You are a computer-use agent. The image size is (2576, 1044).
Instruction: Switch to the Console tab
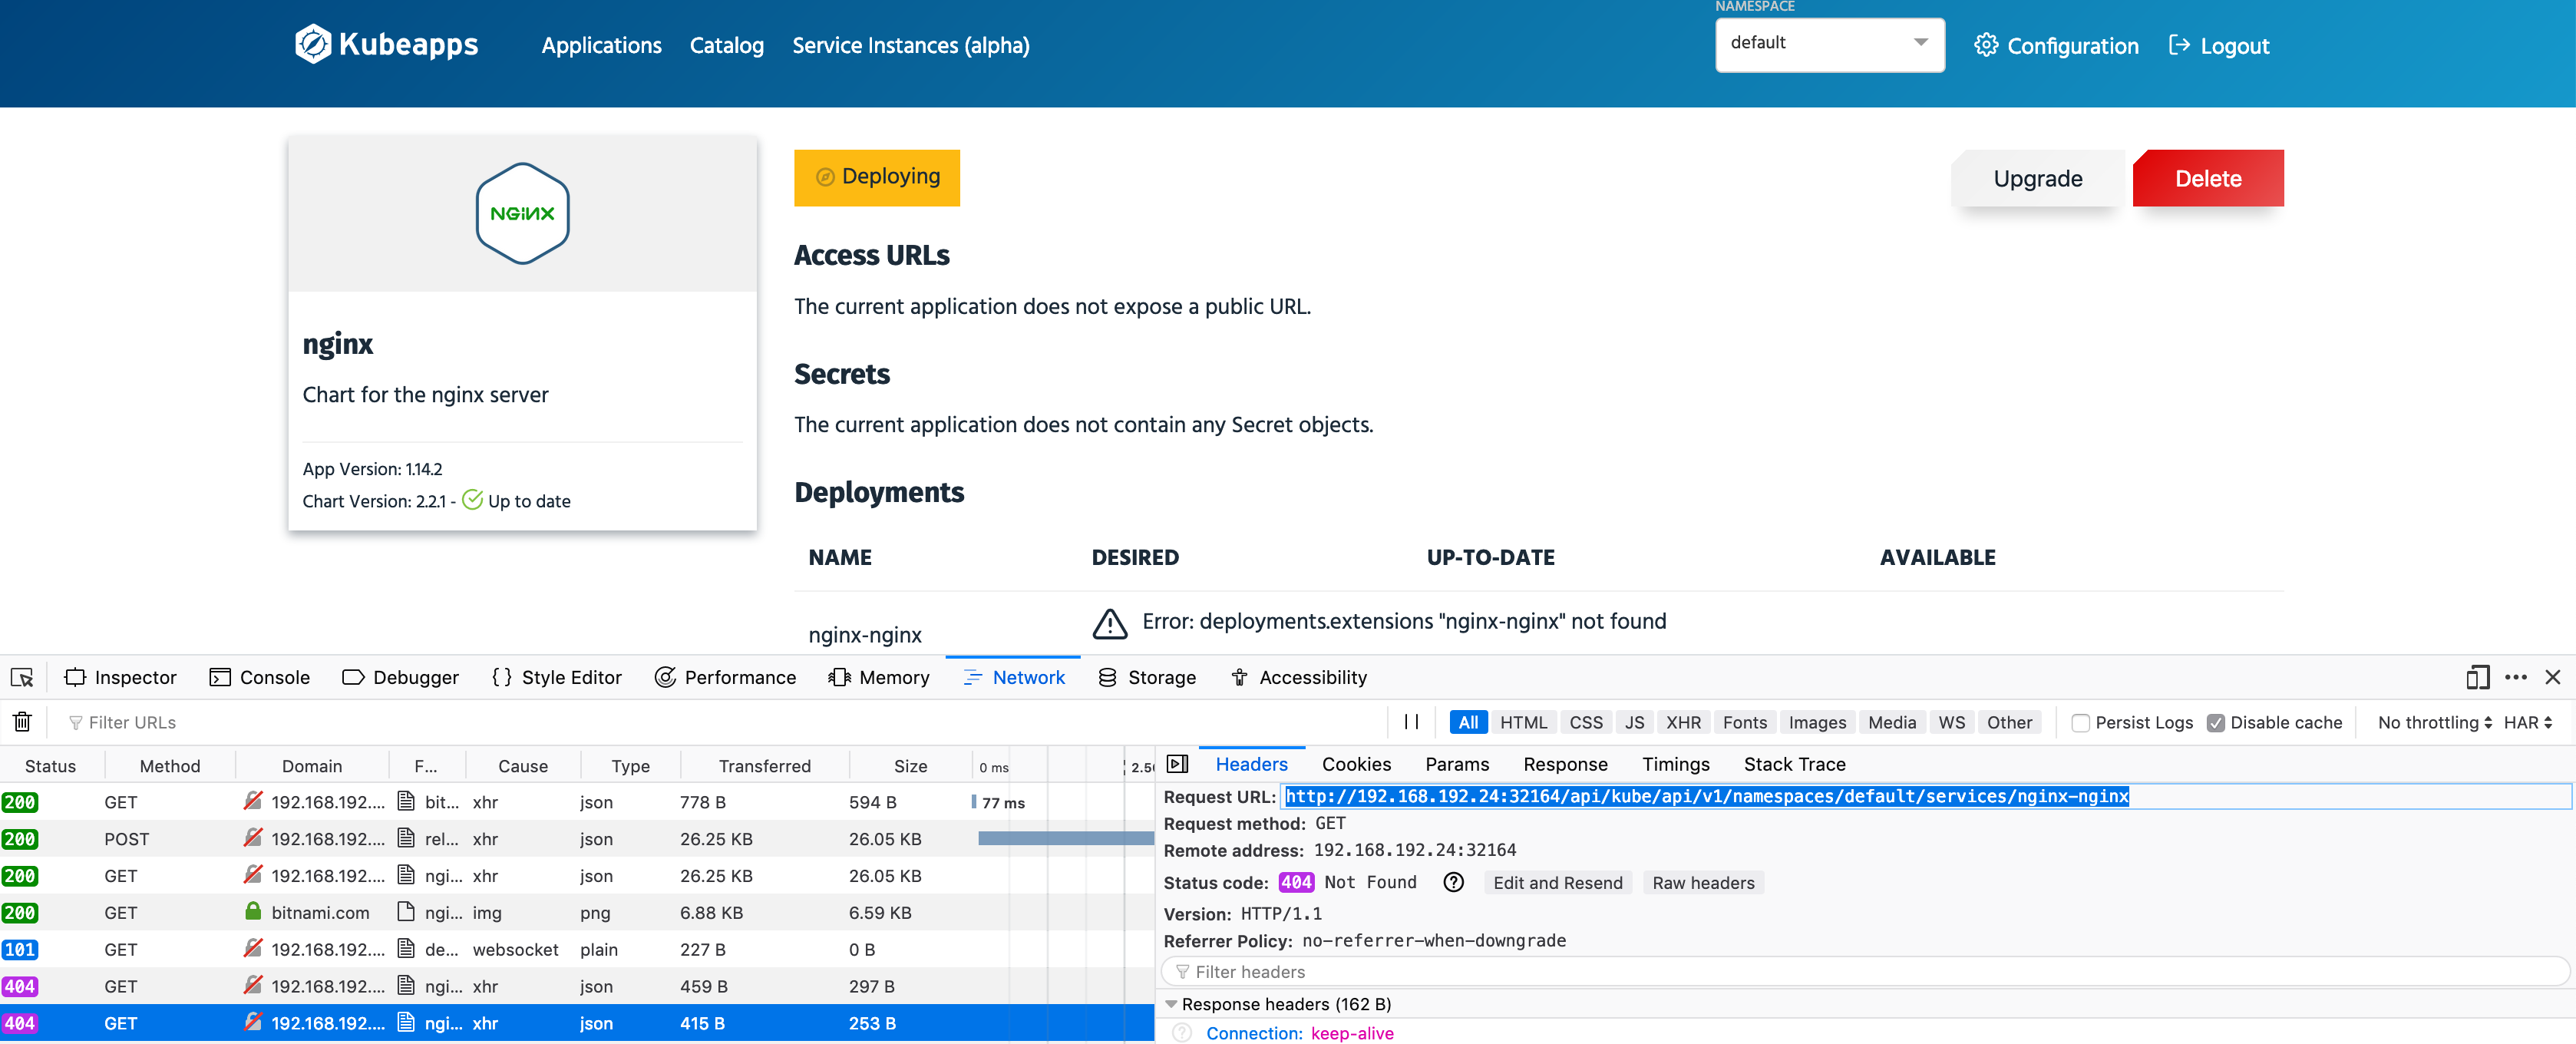260,677
